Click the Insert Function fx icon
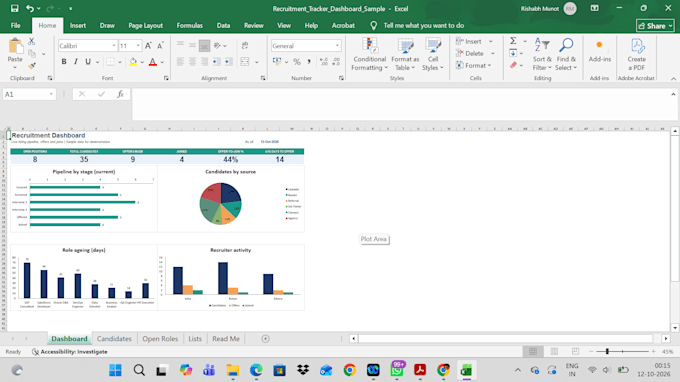The image size is (680, 382). (120, 94)
